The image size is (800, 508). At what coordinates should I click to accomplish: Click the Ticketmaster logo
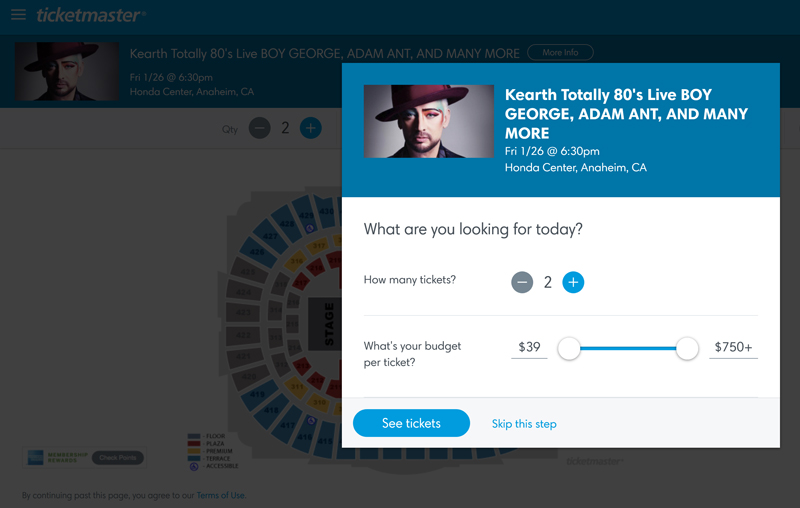coord(90,15)
